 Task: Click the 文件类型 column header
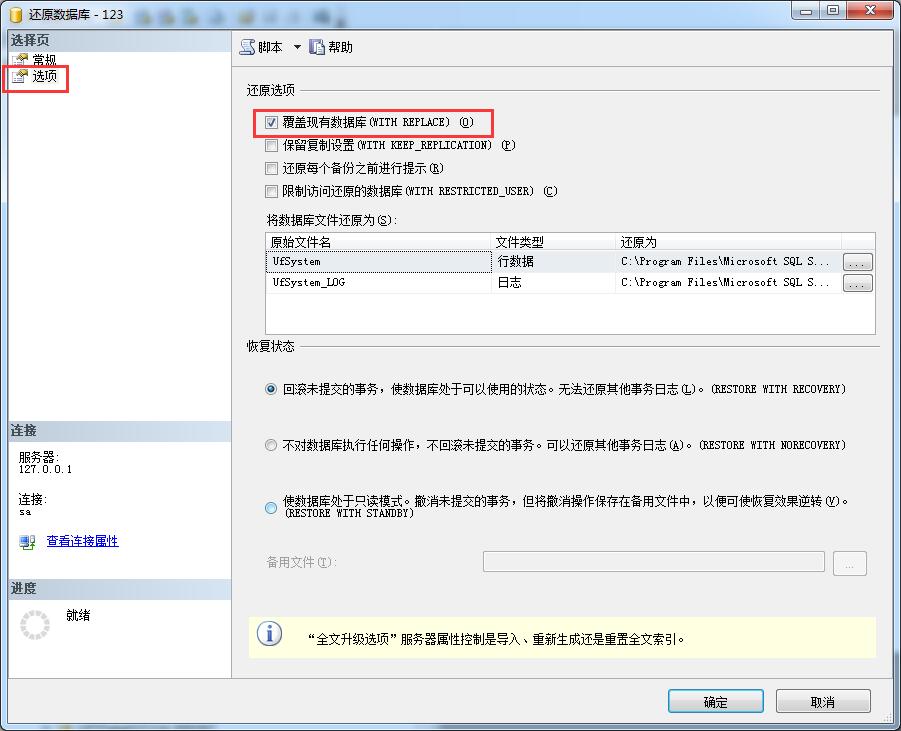click(x=553, y=242)
